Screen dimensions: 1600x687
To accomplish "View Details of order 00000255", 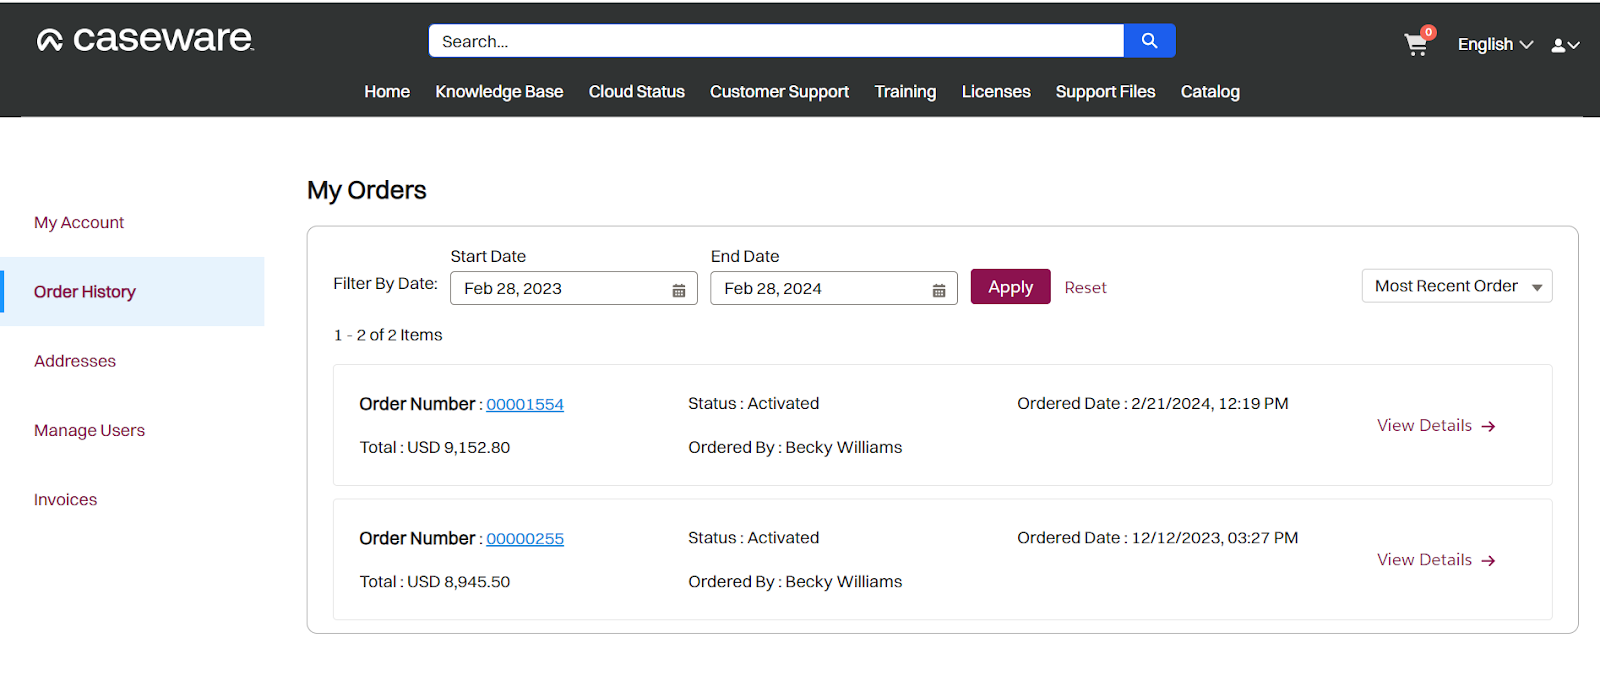I will [1435, 560].
